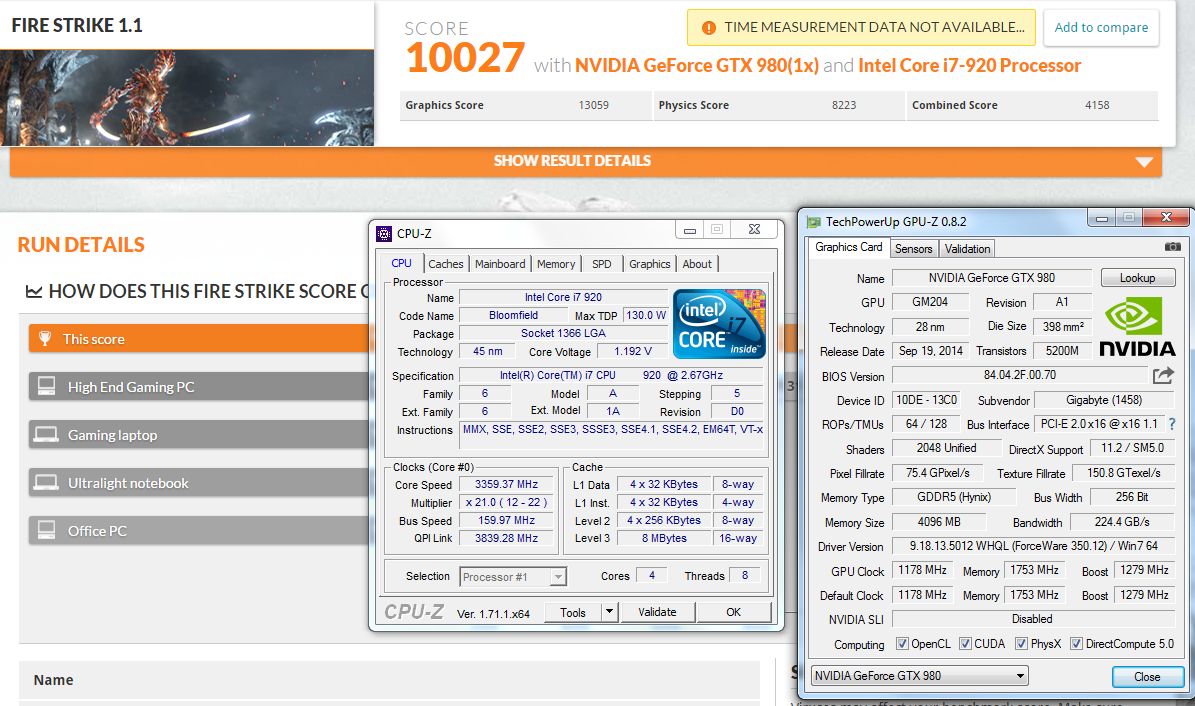Select the Office PC comparison bar
This screenshot has width=1195, height=706.
point(200,530)
